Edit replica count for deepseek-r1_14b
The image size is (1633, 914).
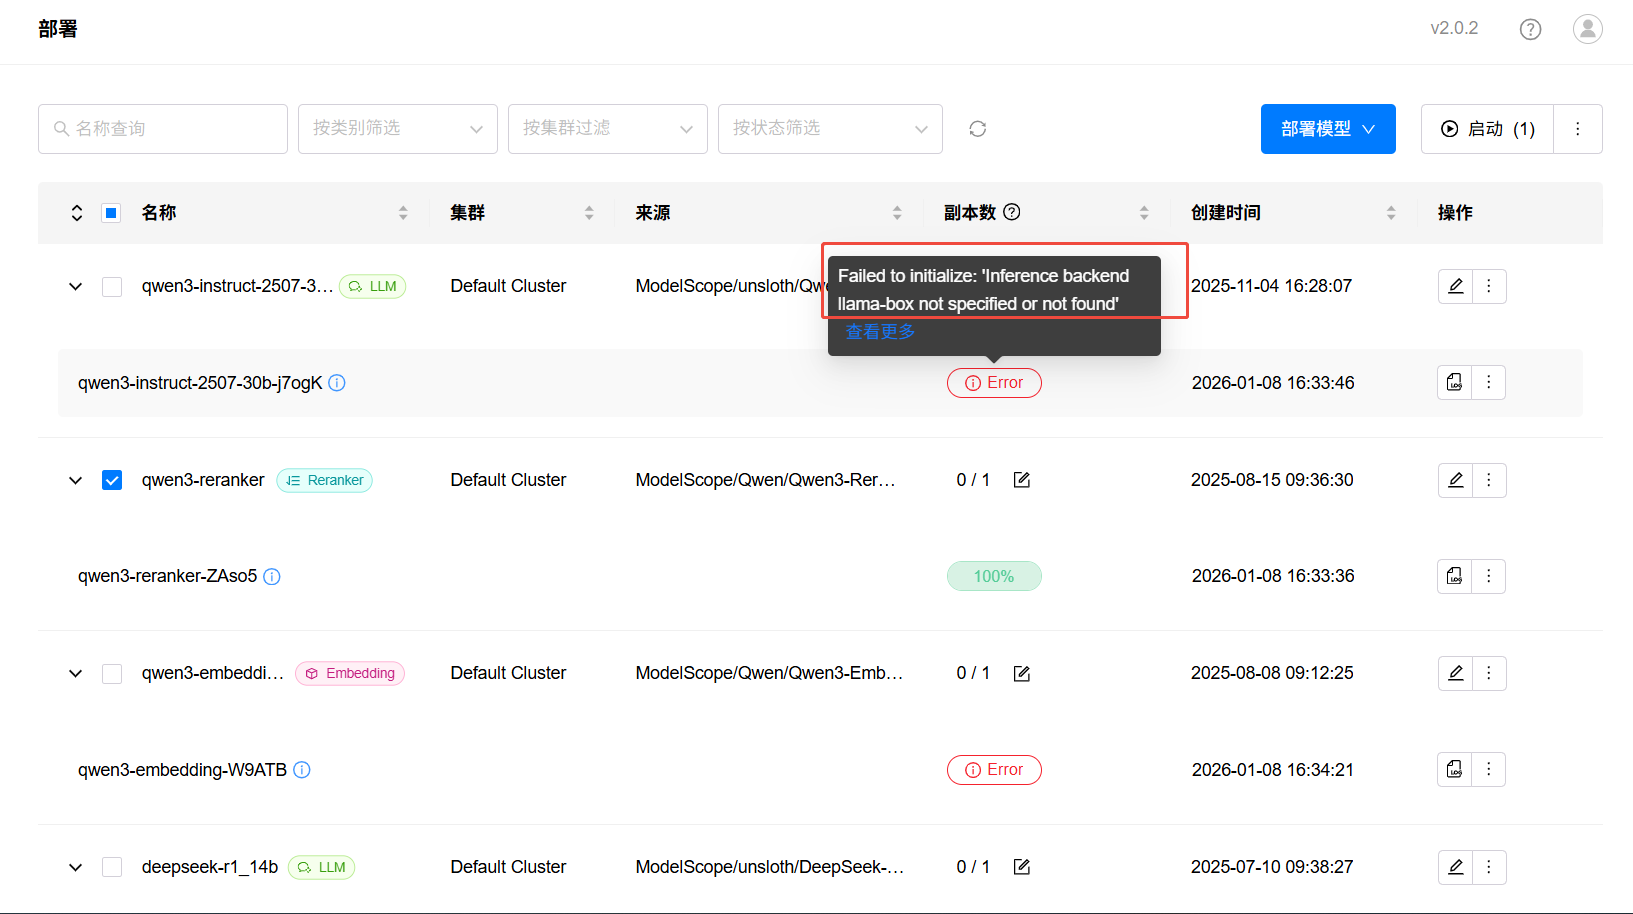[1022, 867]
